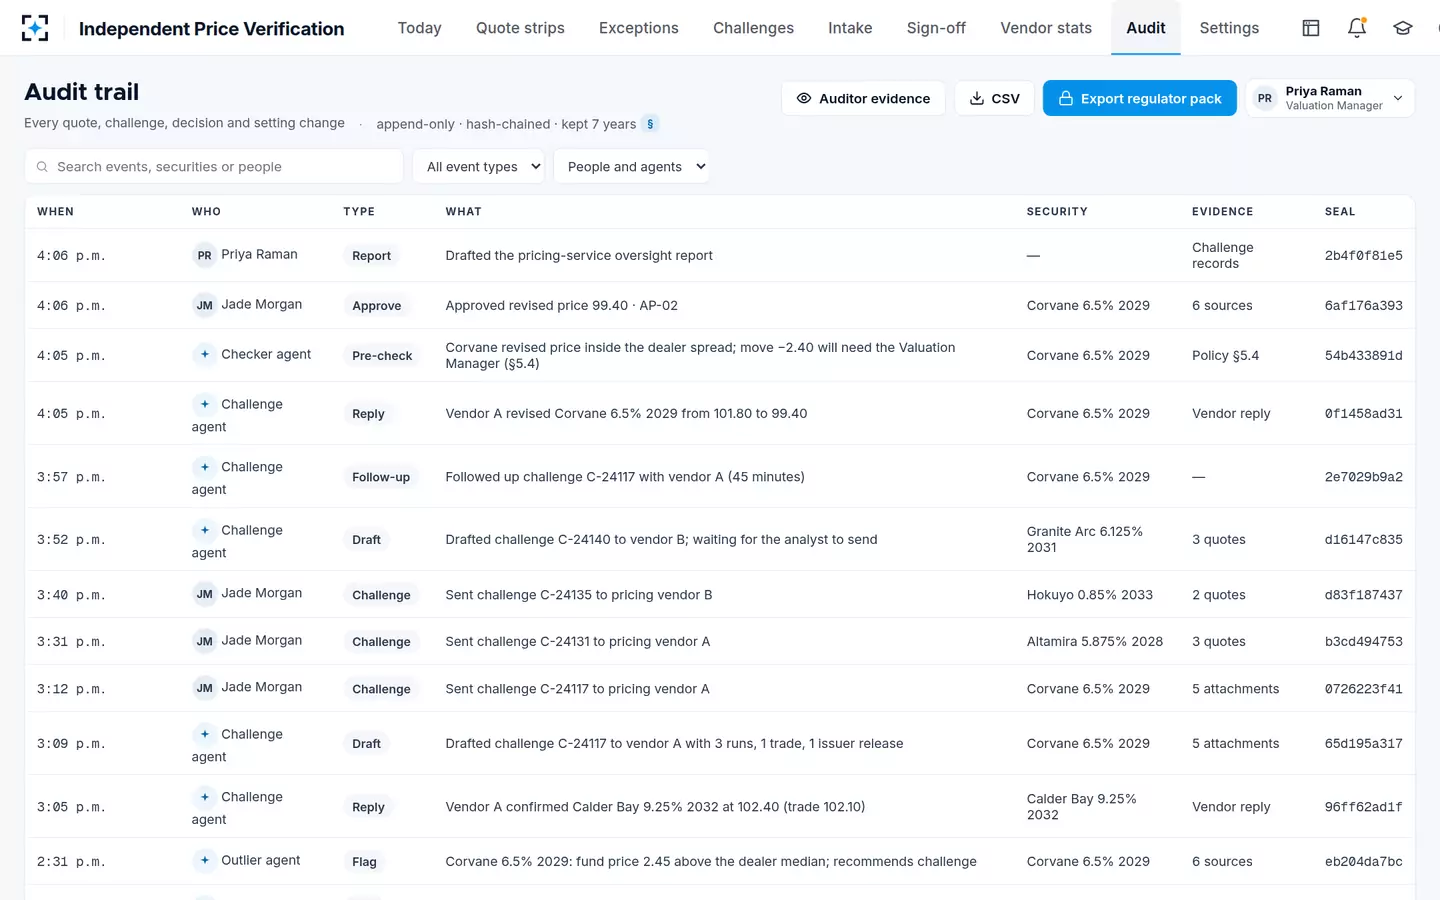Select the Challenges tab
The height and width of the screenshot is (900, 1440).
753,28
